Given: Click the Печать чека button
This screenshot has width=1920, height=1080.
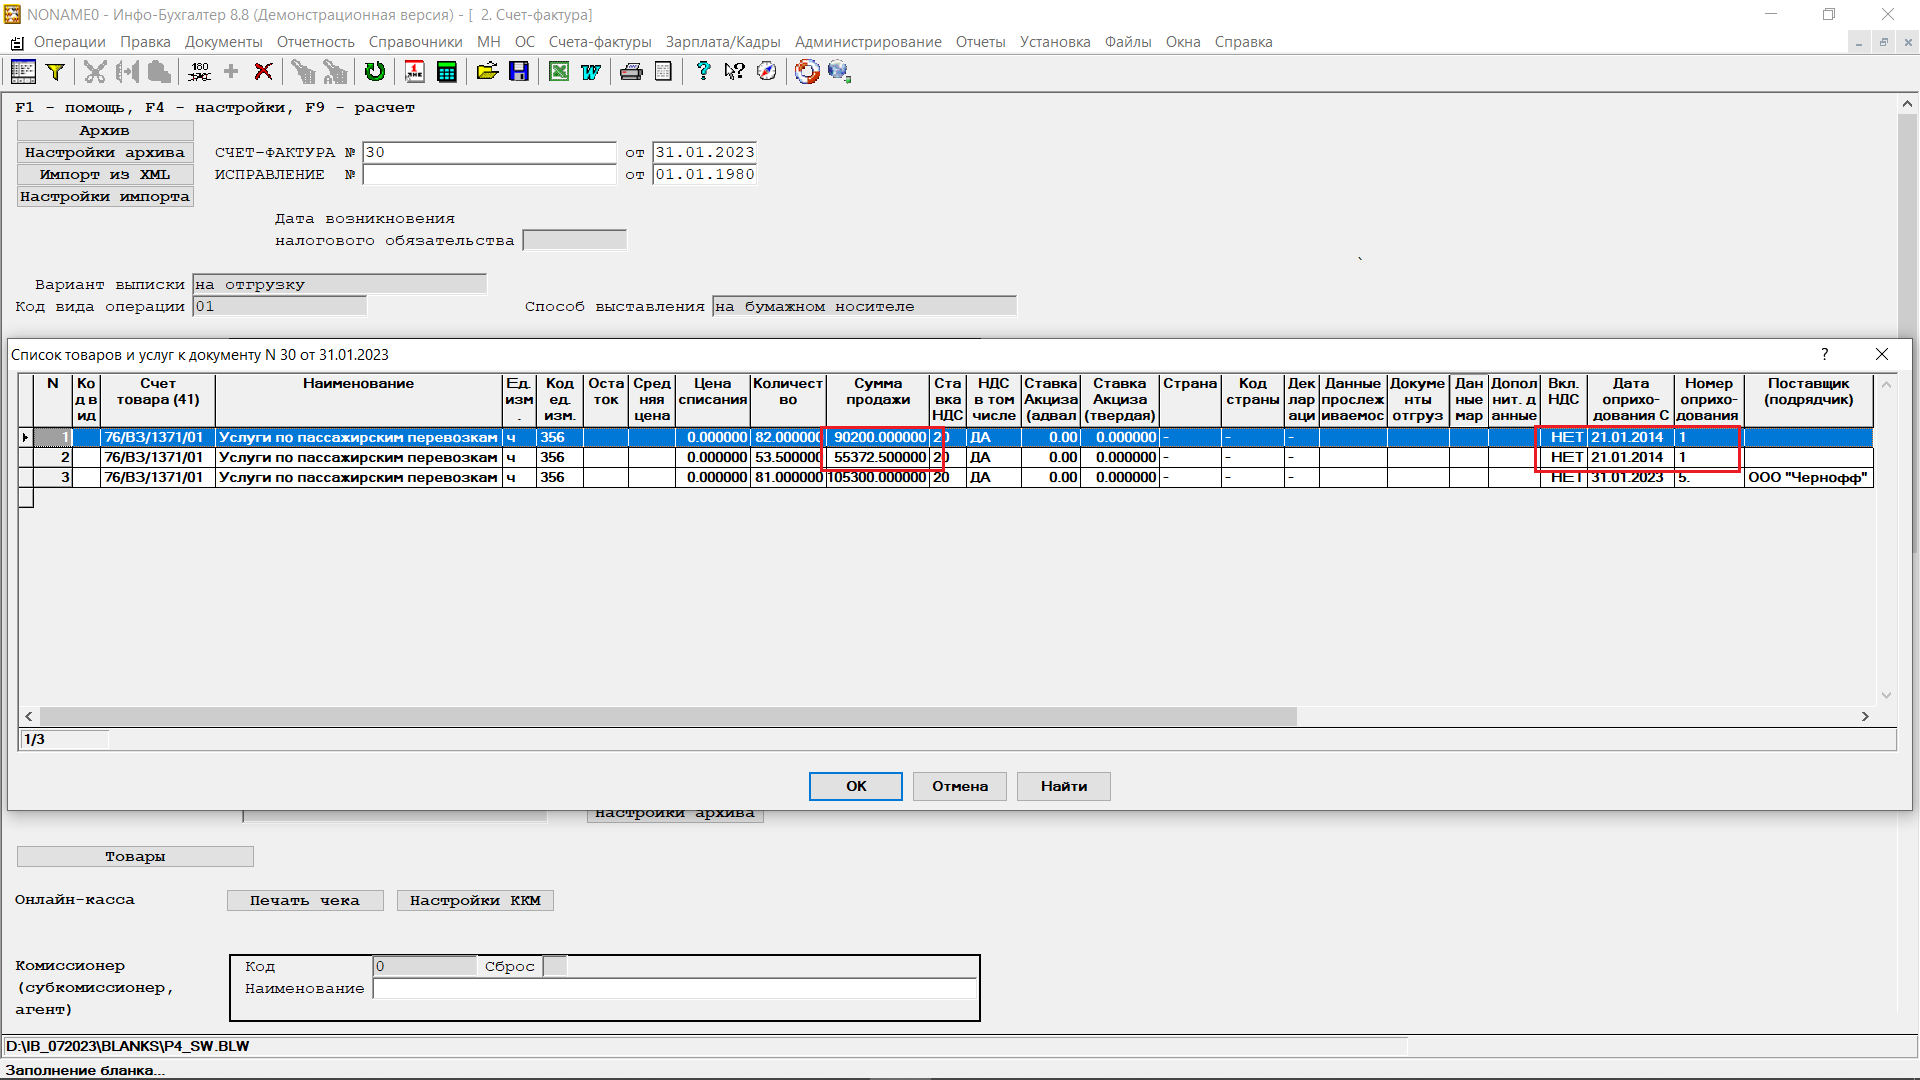Looking at the screenshot, I should point(305,901).
